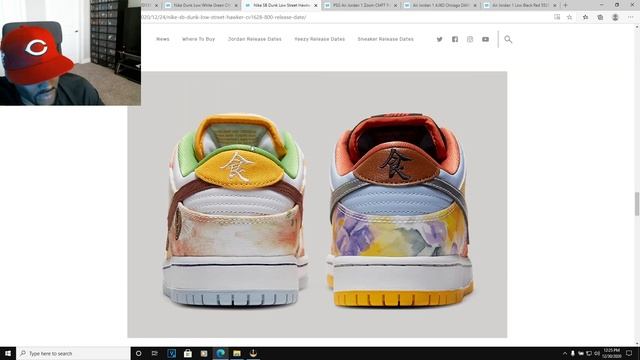The image size is (640, 360).
Task: Go to Jordan Release Dates
Action: pyautogui.click(x=255, y=39)
